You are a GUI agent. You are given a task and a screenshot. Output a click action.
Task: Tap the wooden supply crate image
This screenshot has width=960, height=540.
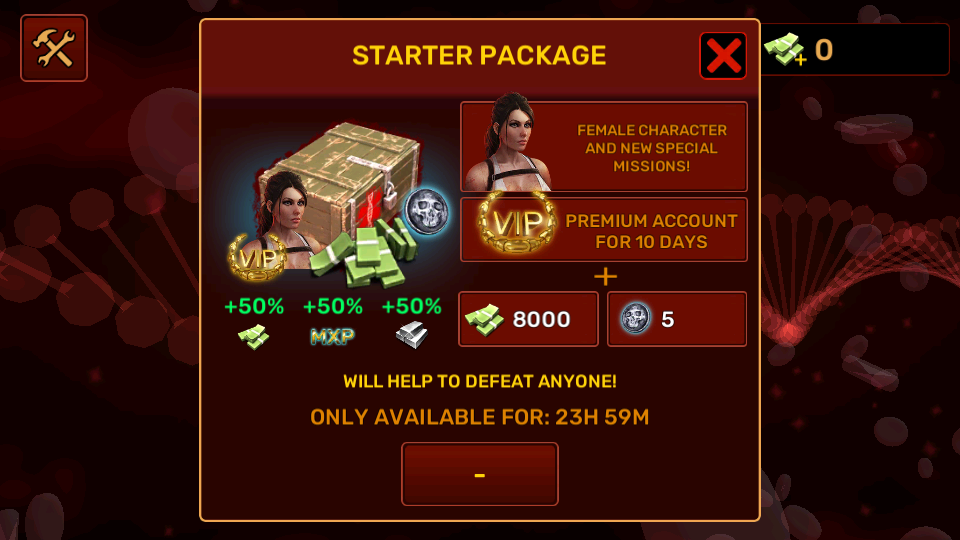click(340, 178)
